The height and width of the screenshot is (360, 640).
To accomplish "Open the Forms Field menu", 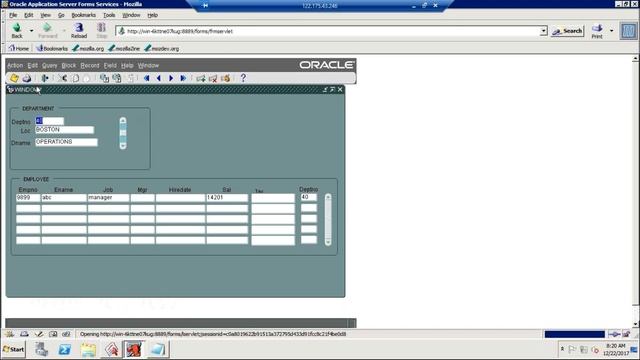I will 110,65.
